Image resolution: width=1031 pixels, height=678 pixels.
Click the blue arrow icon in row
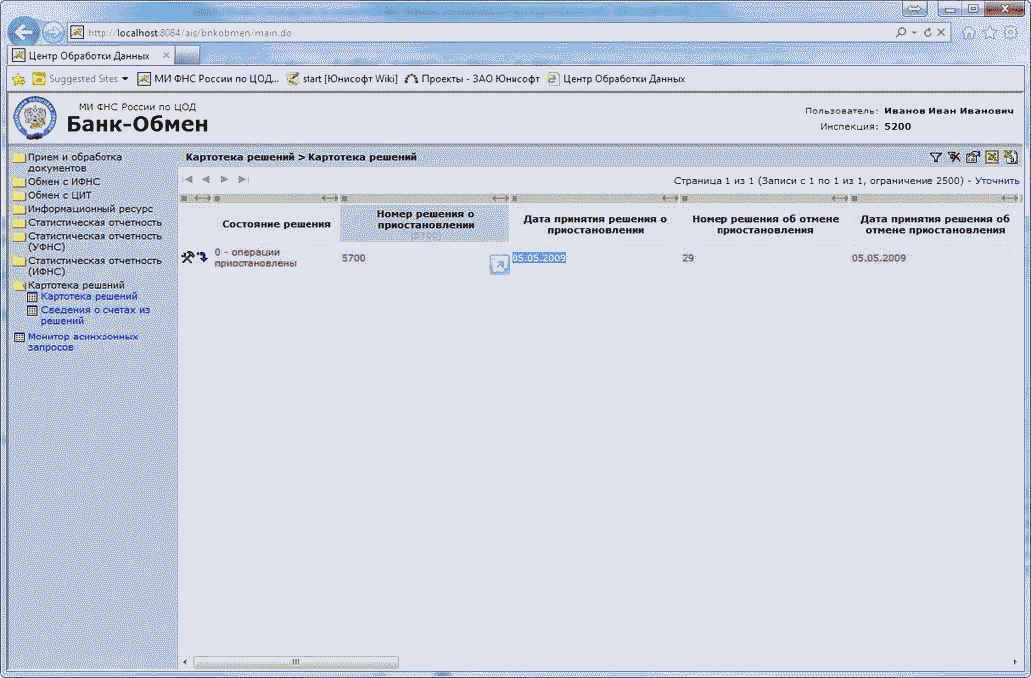(x=202, y=258)
